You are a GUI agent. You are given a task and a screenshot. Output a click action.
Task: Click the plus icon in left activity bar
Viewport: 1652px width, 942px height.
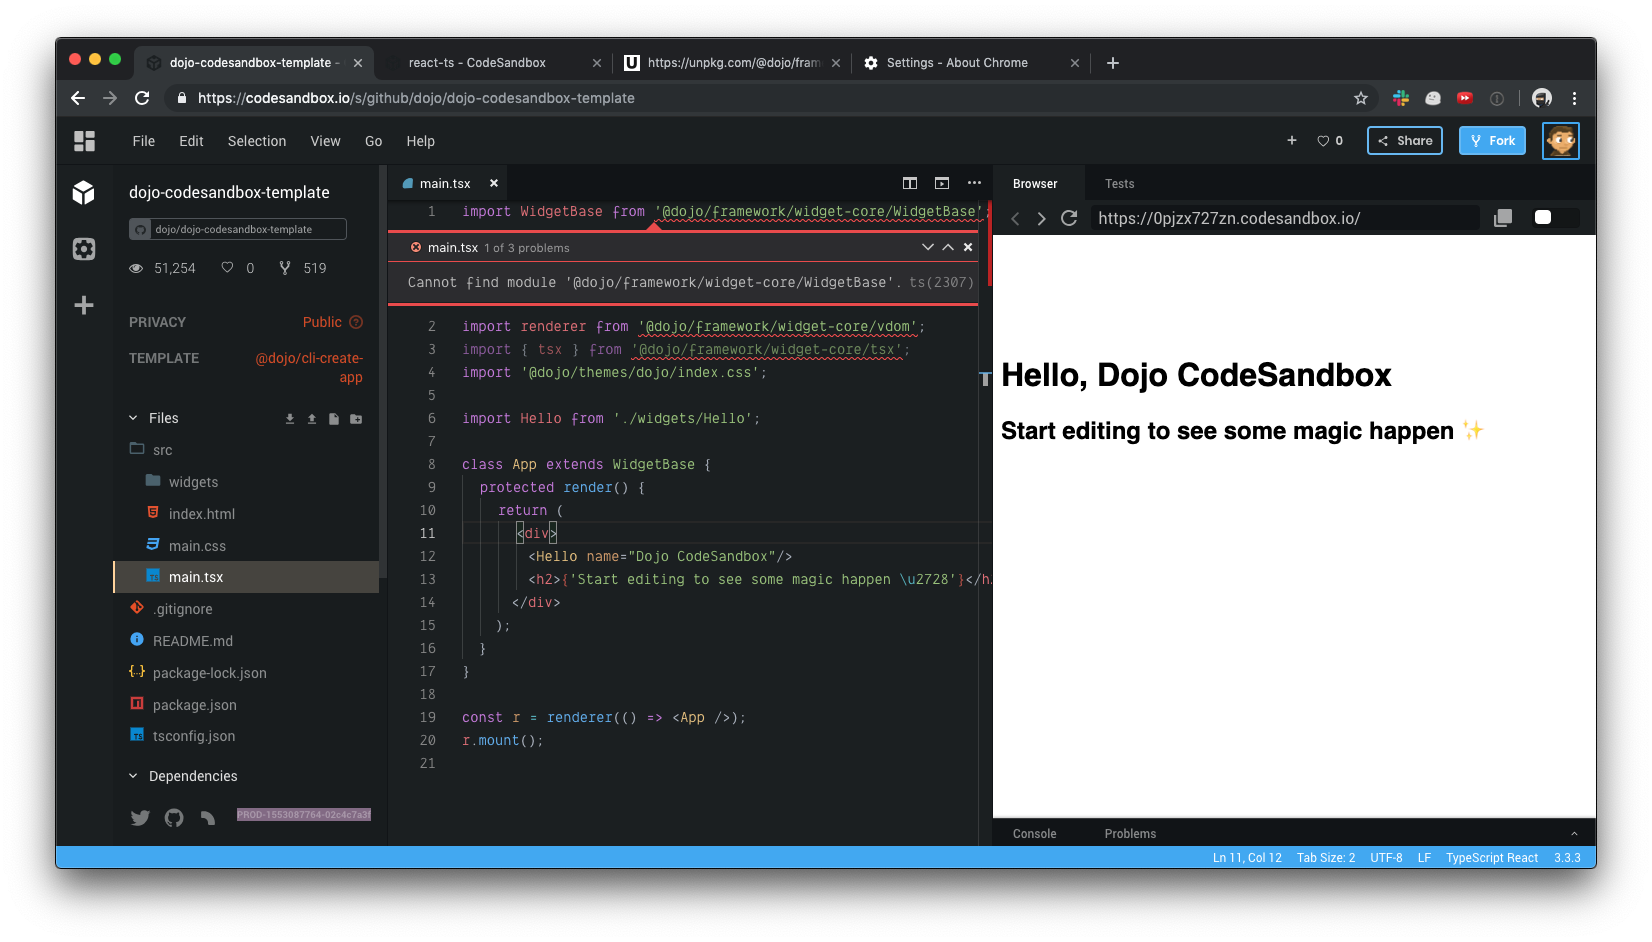(84, 305)
